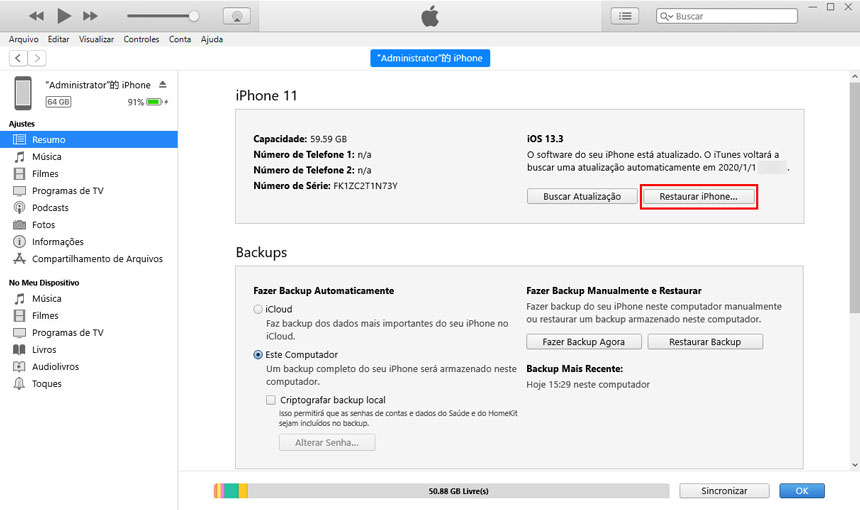Select the Este Computador backup option
Image resolution: width=860 pixels, height=510 pixels.
tap(259, 355)
